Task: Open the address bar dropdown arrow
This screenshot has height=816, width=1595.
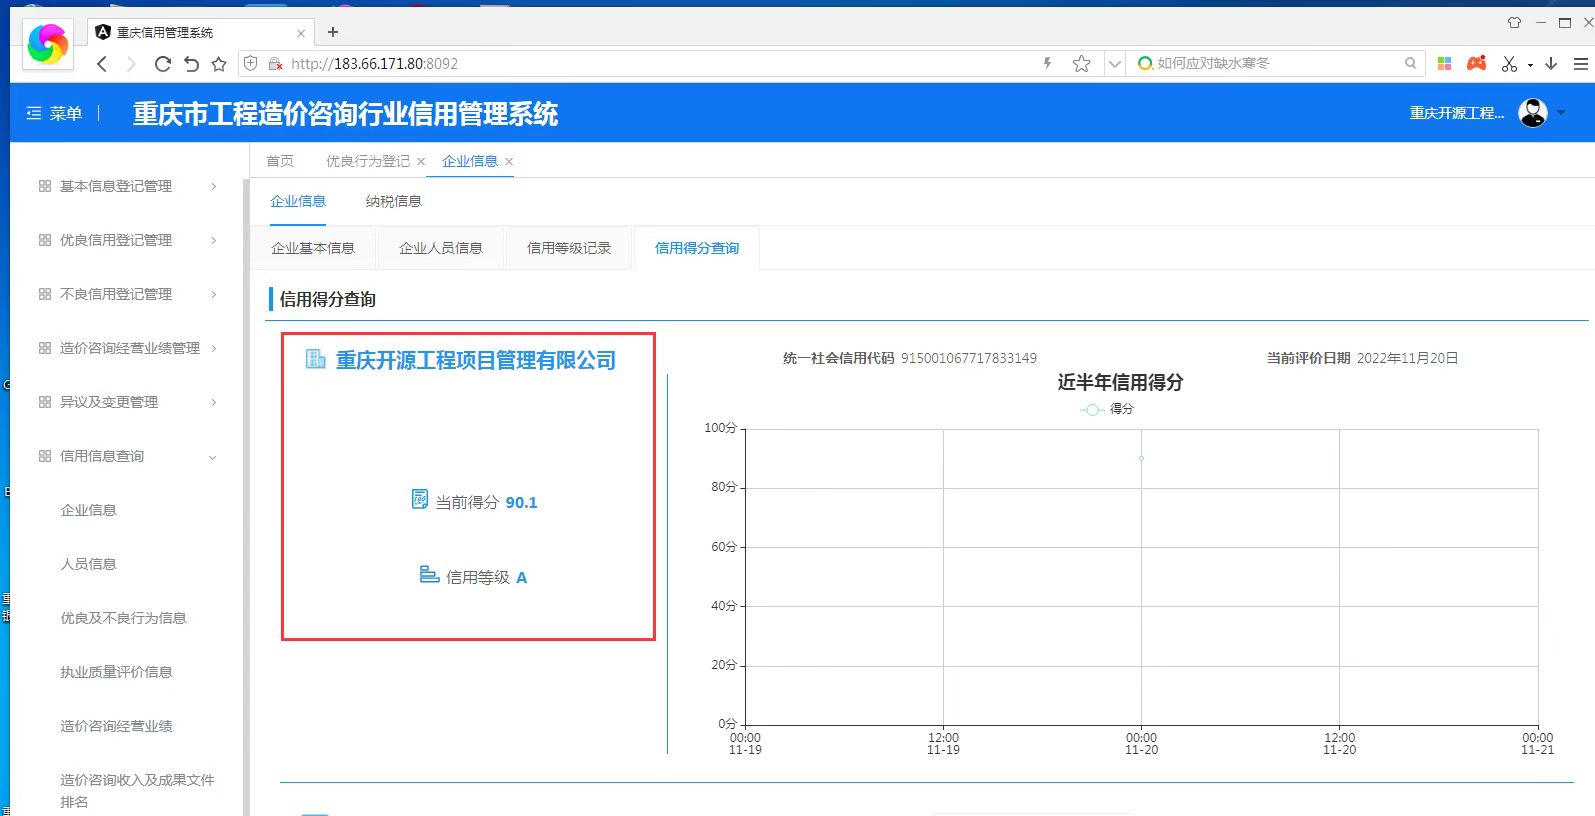Action: [x=1115, y=64]
